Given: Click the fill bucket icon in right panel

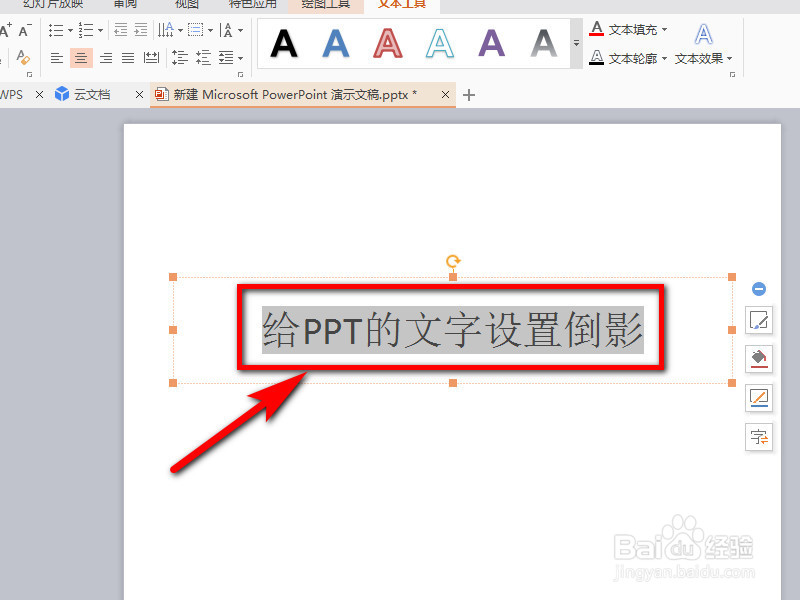Looking at the screenshot, I should pos(759,359).
